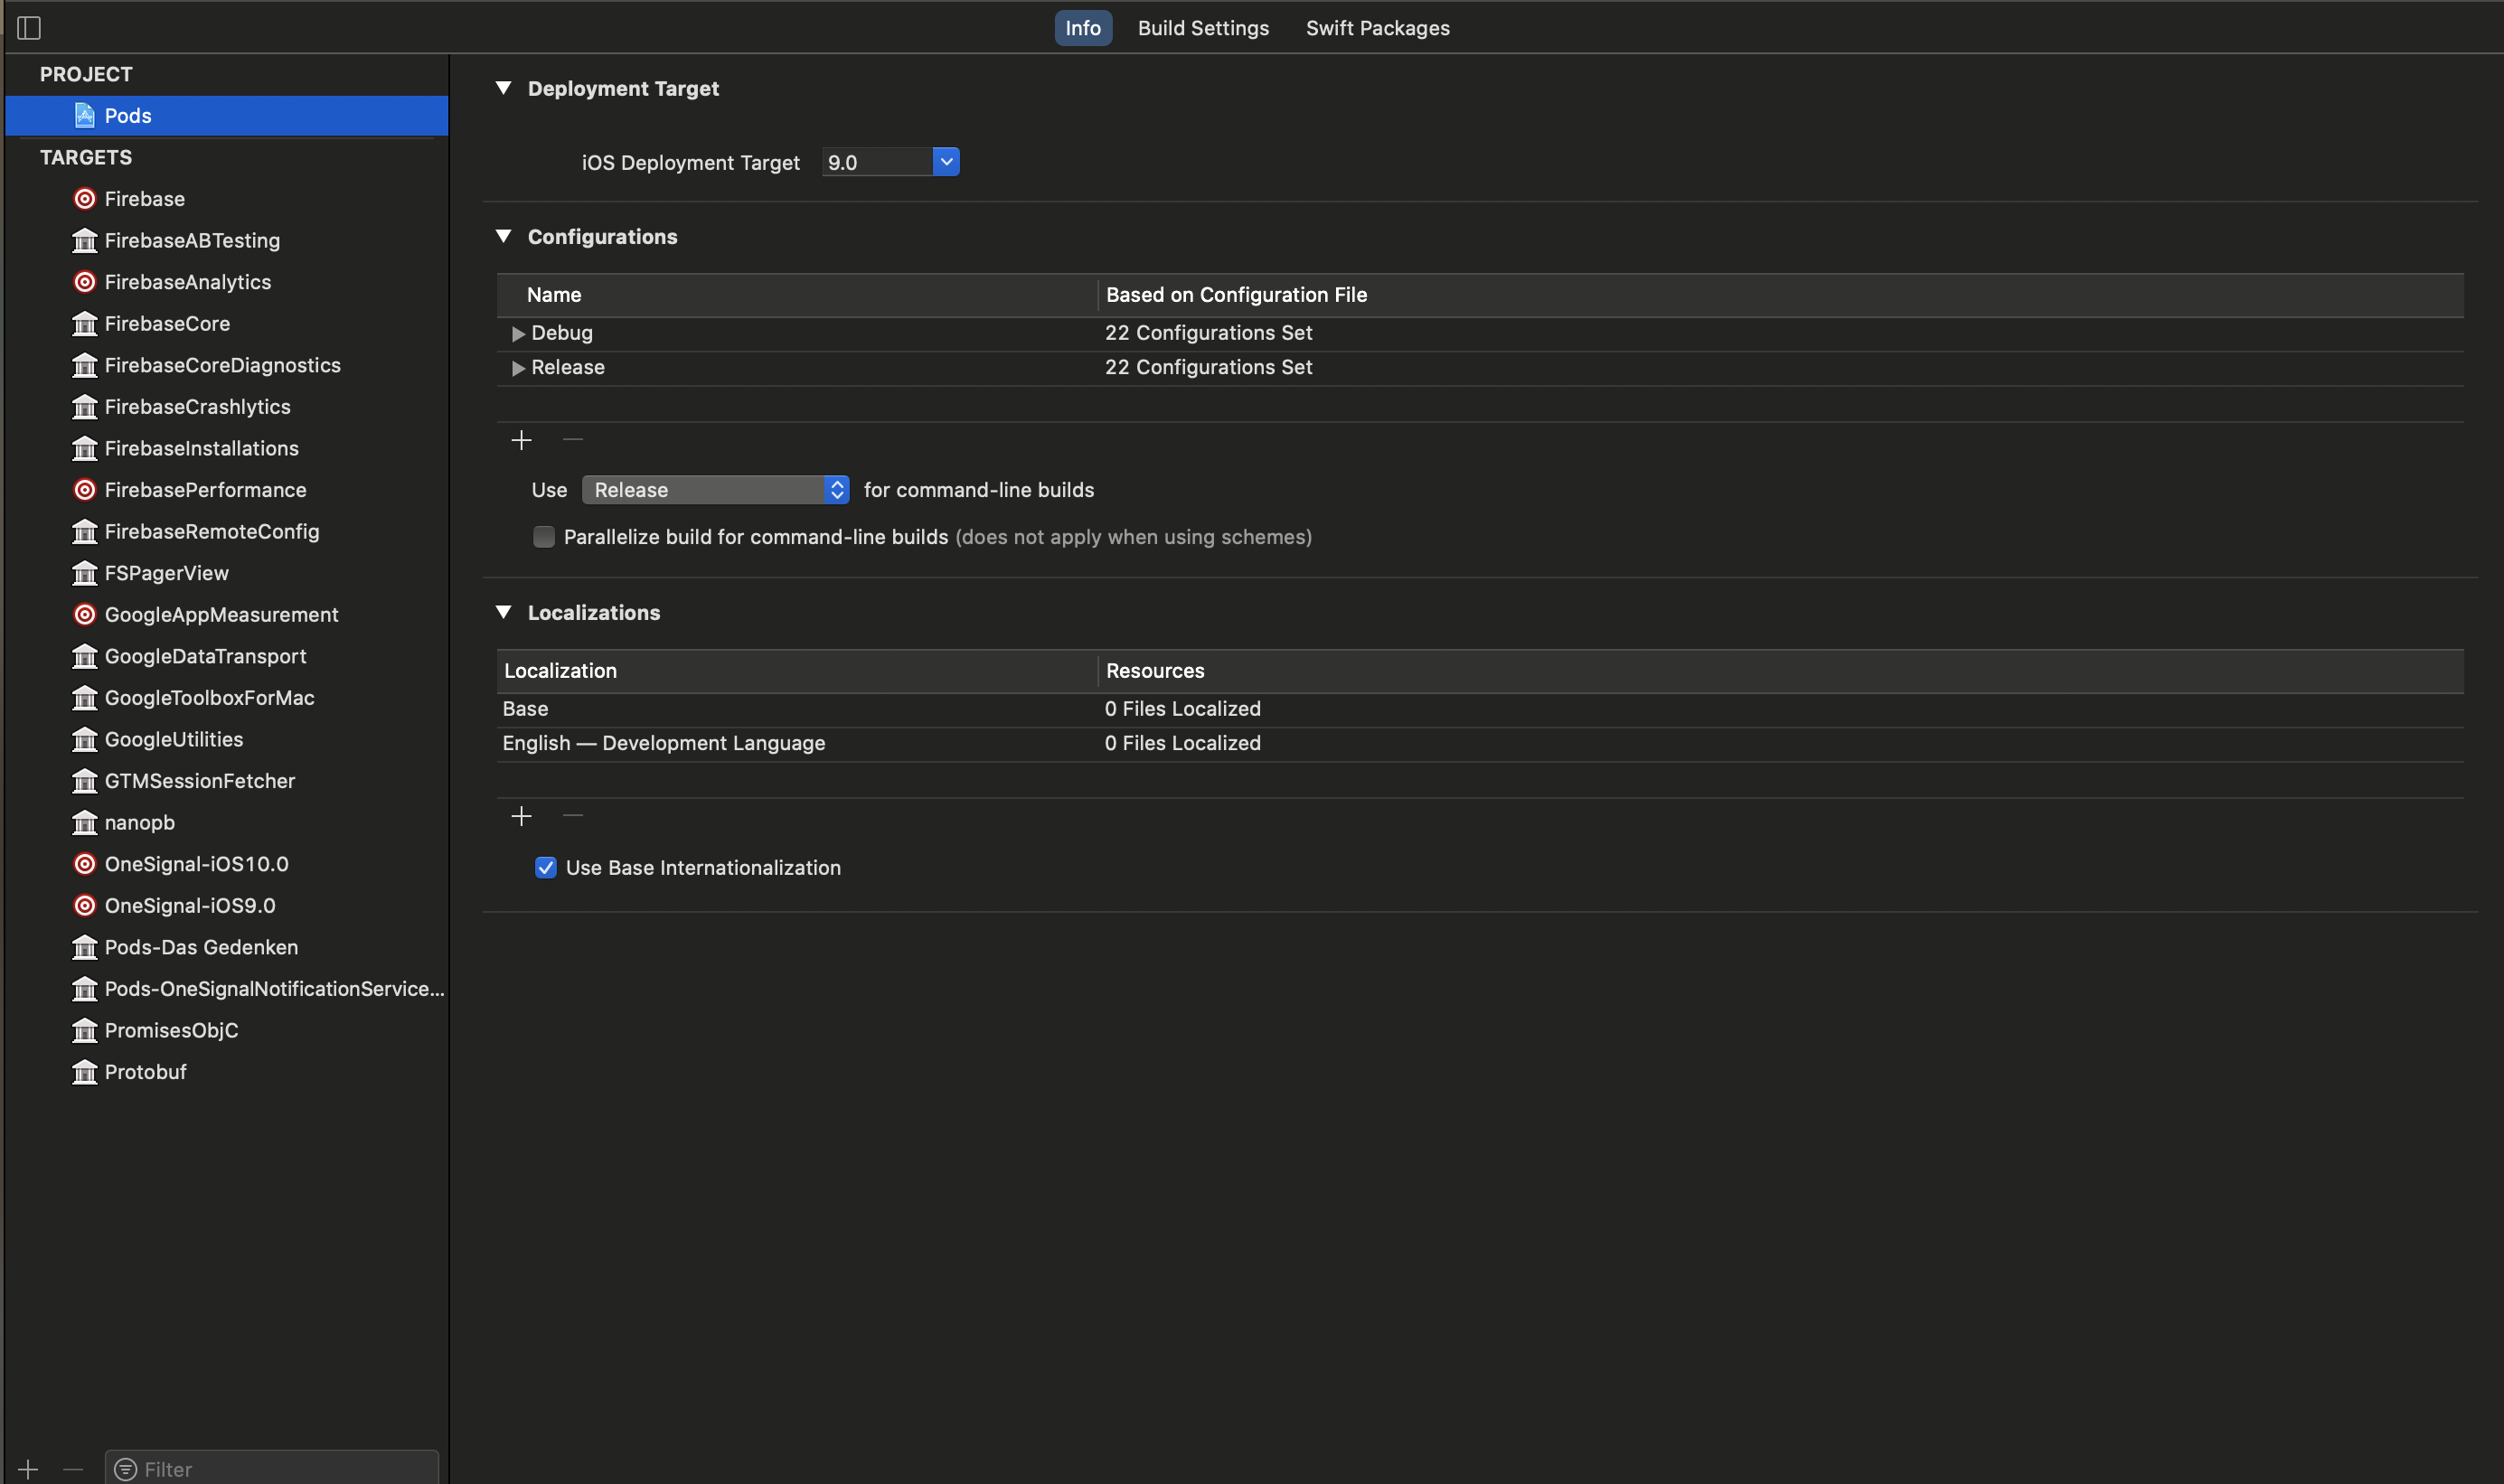Click the GoogleUtilities framework icon
The image size is (2504, 1484).
[85, 740]
